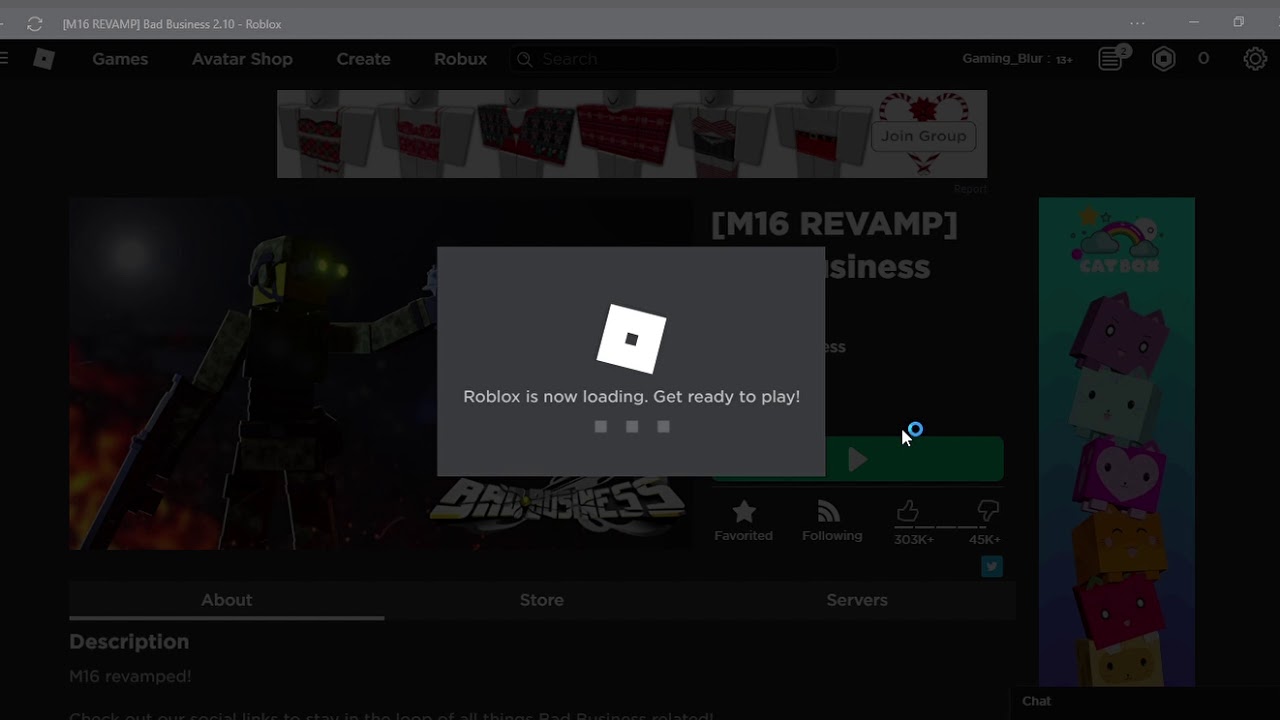Screen dimensions: 1280x720
Task: Click the Cat Box side advertisement
Action: [x=1116, y=442]
